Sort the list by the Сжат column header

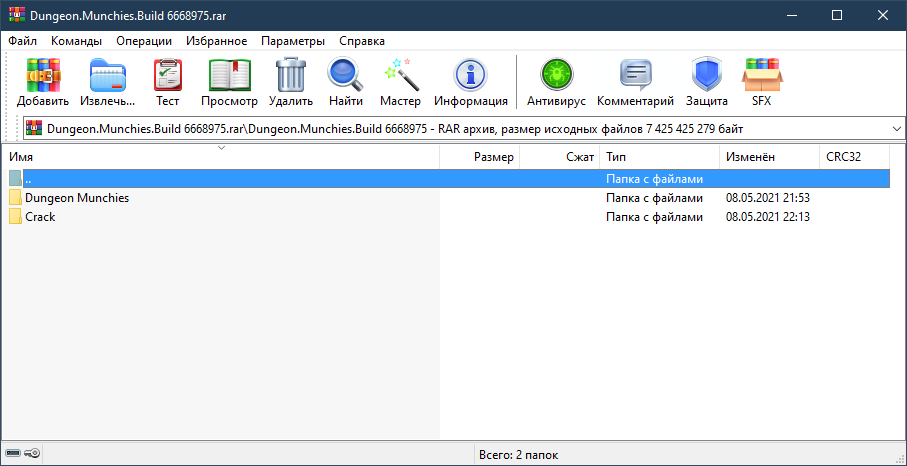(560, 157)
